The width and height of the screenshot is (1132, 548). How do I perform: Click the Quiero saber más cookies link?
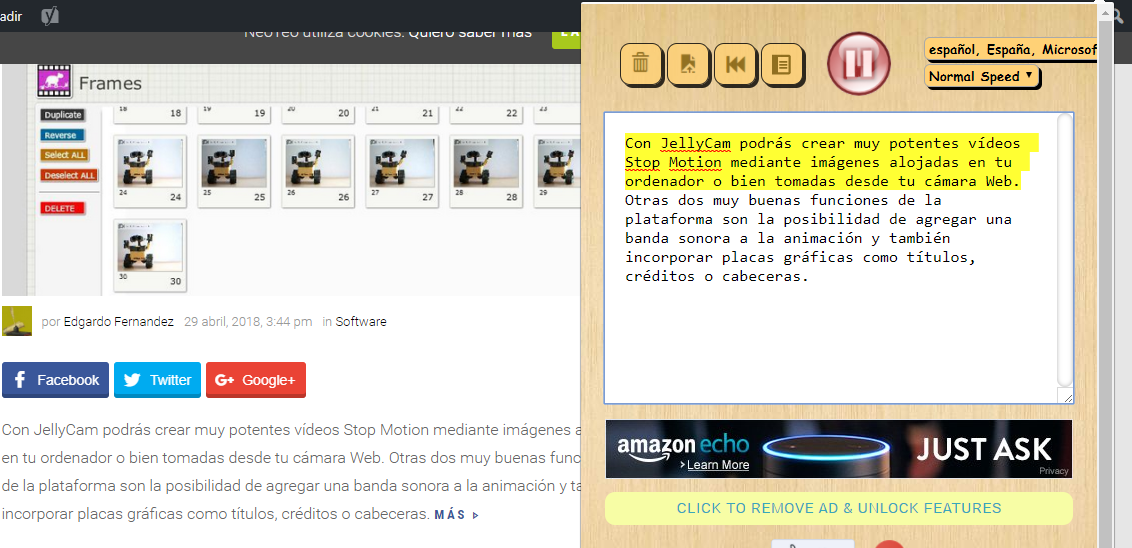[470, 32]
